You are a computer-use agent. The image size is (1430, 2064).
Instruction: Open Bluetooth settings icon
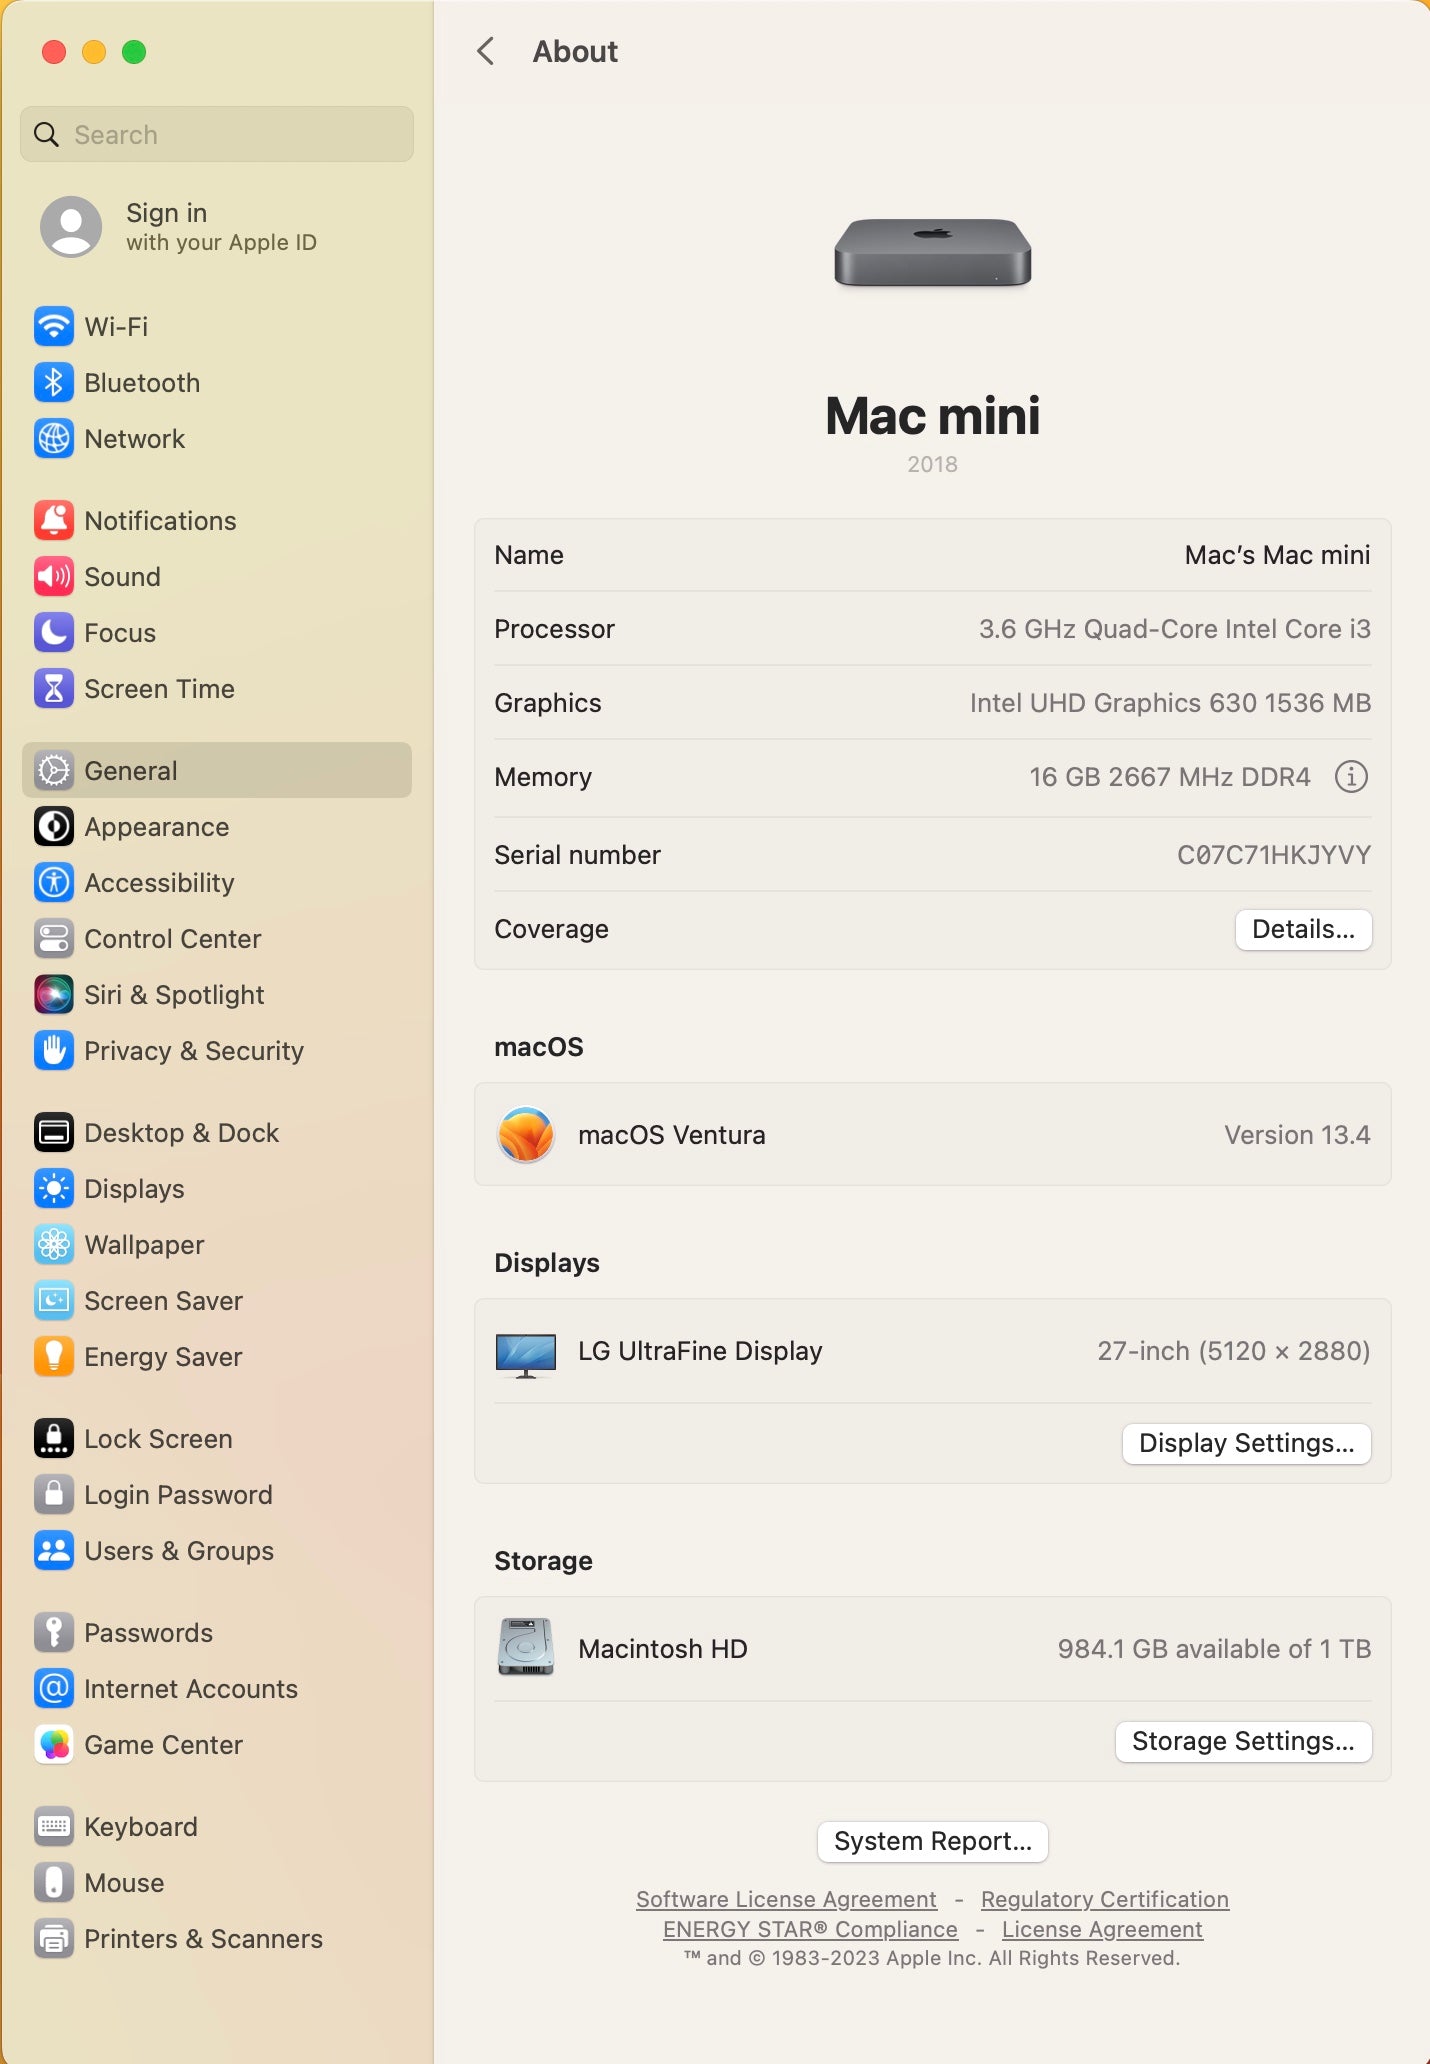coord(54,382)
